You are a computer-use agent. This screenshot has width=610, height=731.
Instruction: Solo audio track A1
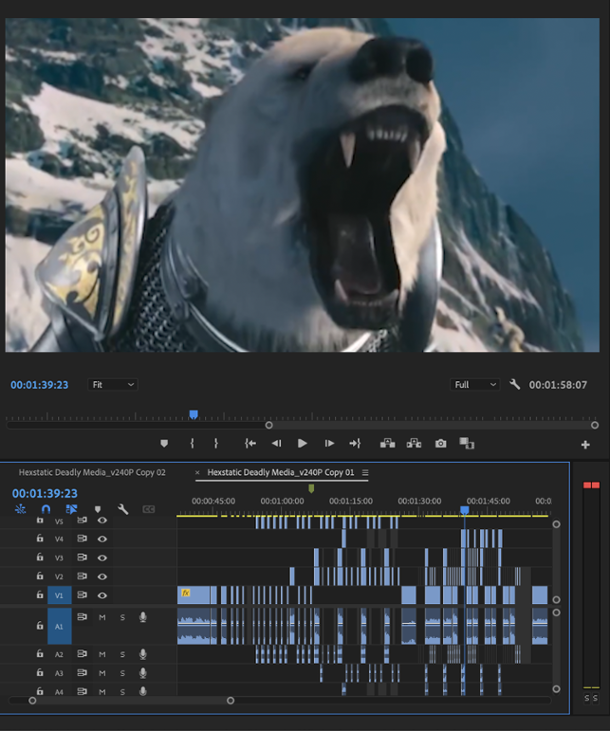click(x=122, y=617)
